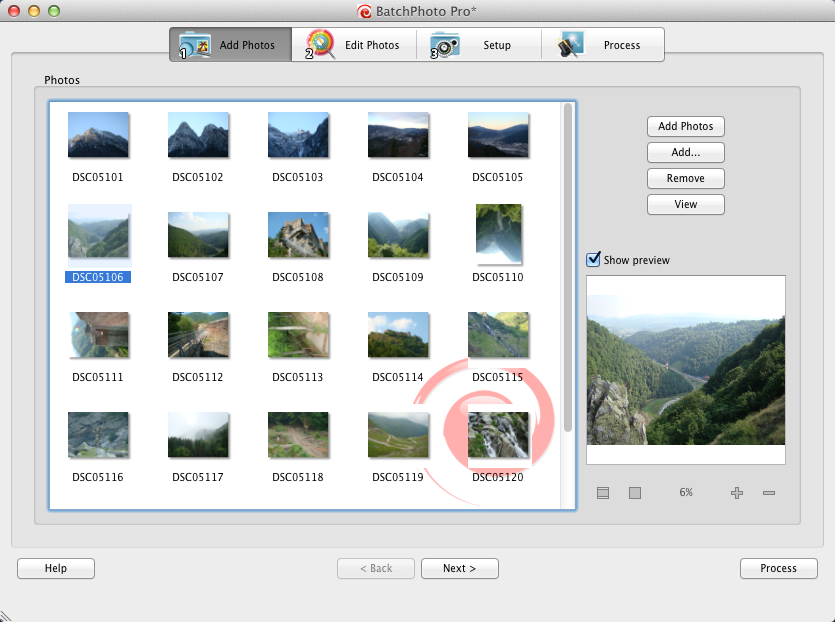Select the upside-down photo DSC05110
Image resolution: width=835 pixels, height=622 pixels.
click(x=498, y=234)
